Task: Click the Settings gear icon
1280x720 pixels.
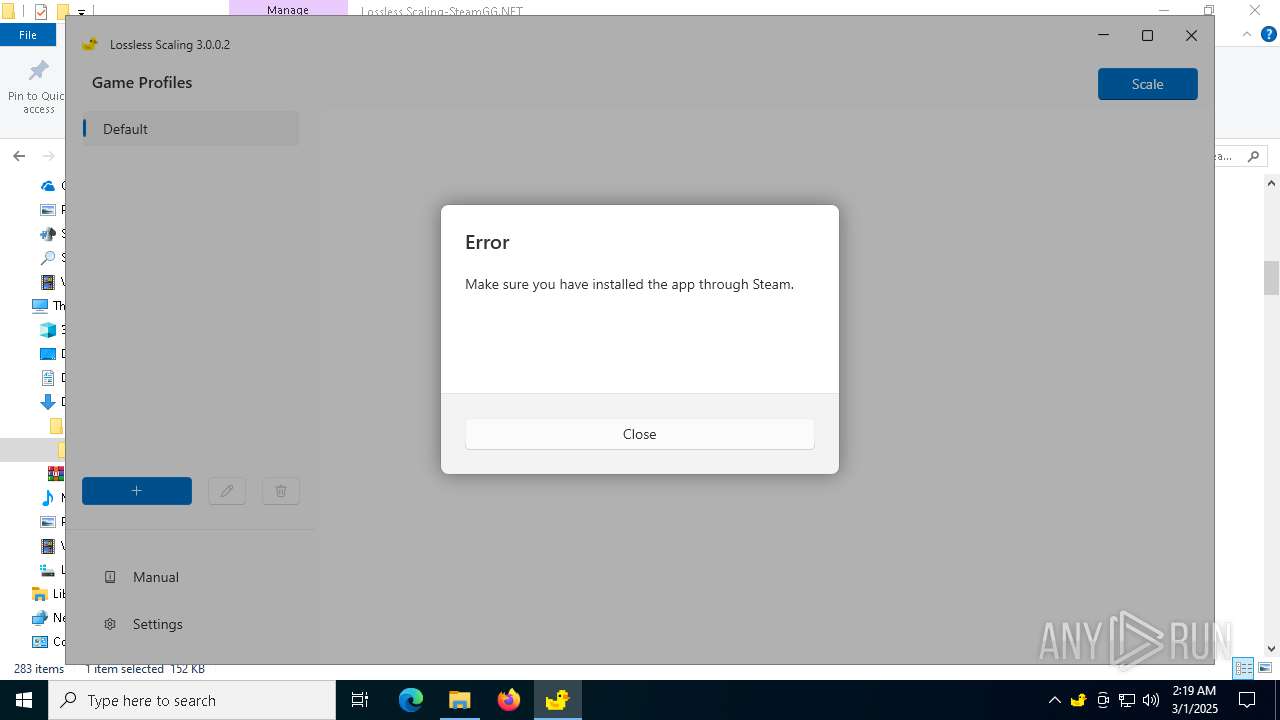Action: coord(110,624)
